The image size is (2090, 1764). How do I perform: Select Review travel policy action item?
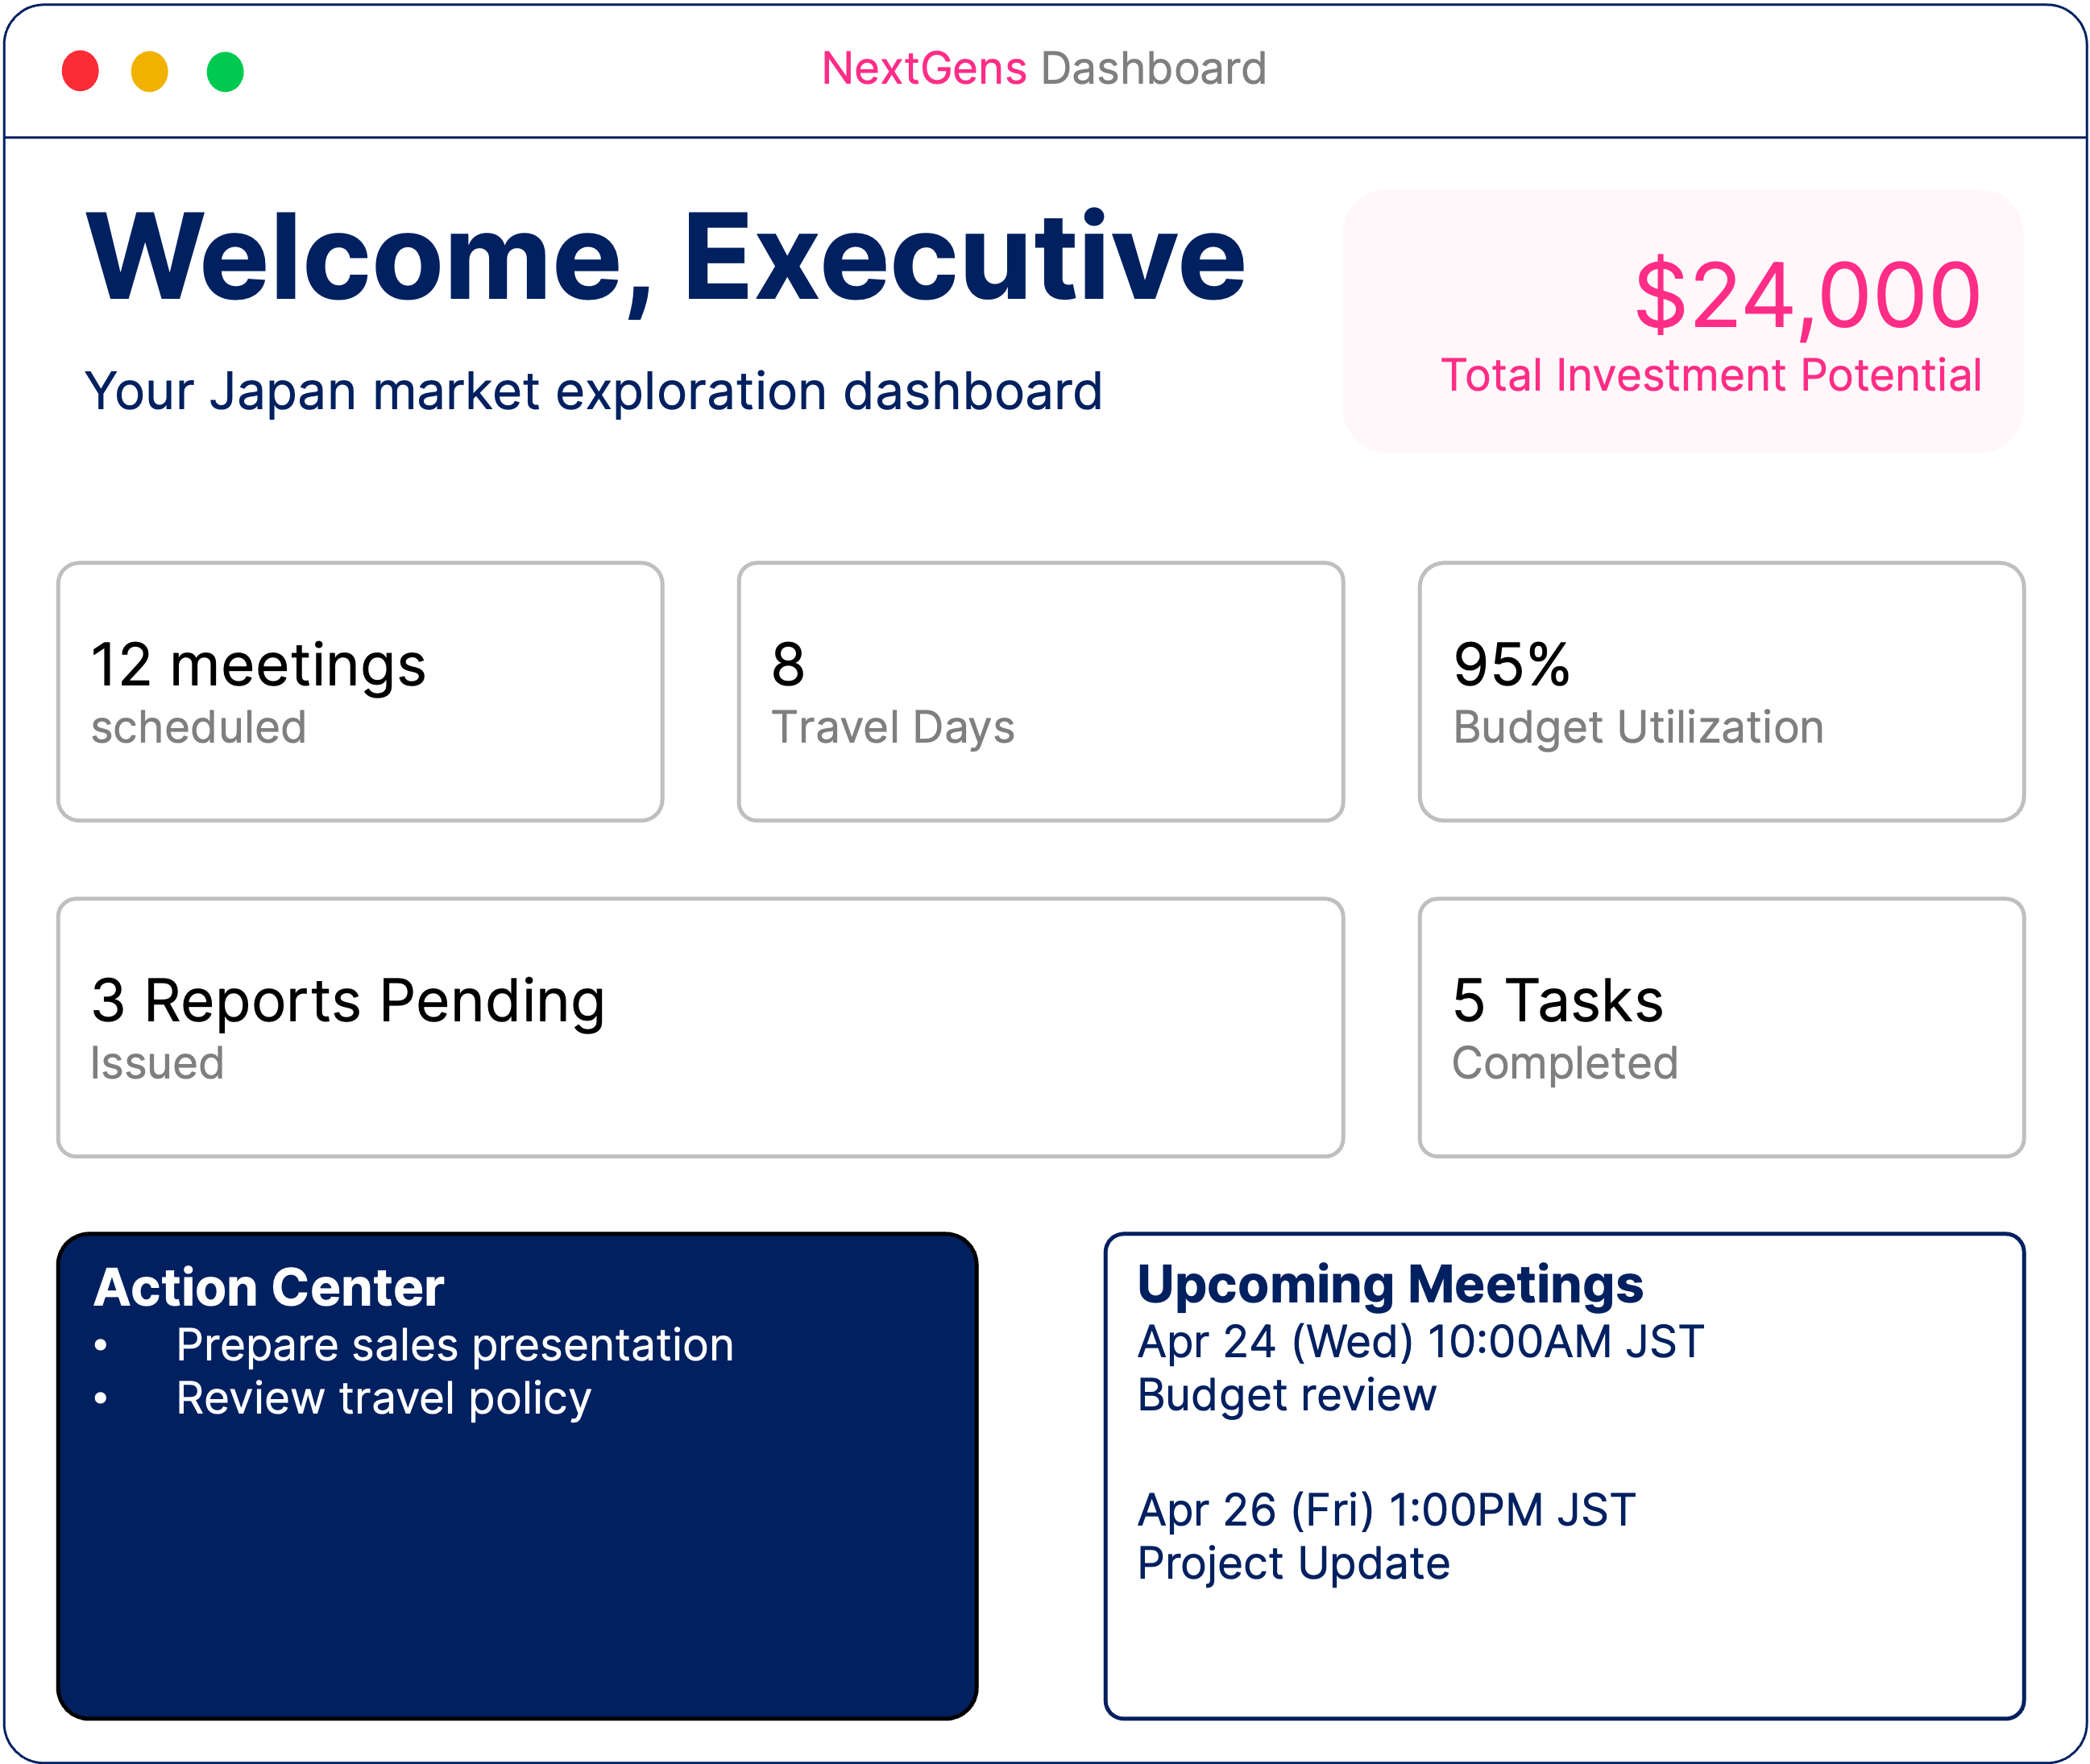[x=383, y=1398]
